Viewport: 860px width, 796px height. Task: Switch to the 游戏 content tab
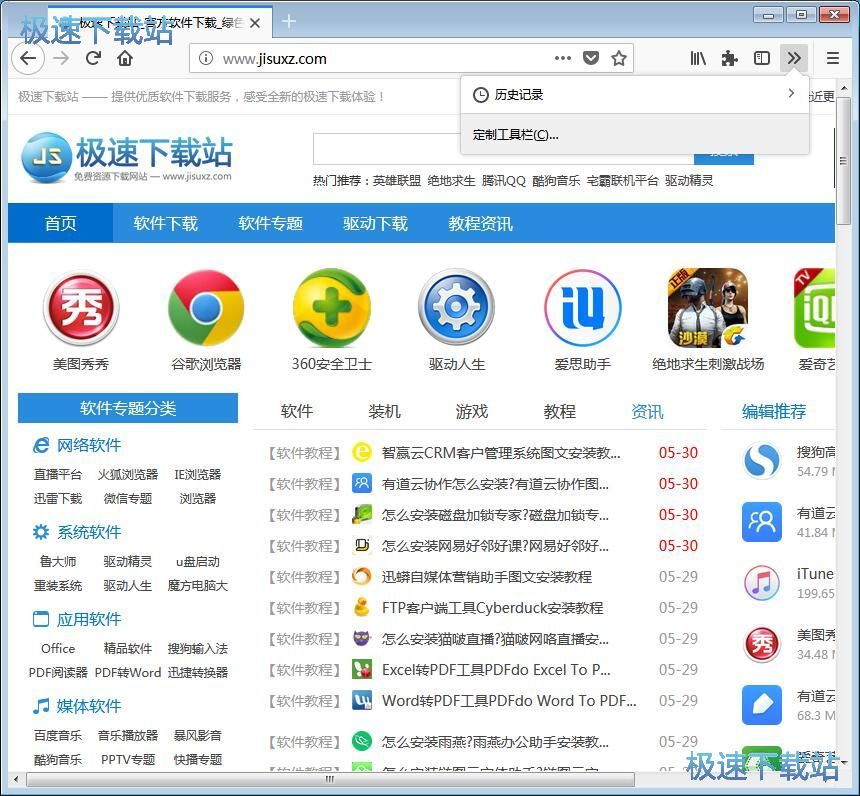tap(472, 411)
